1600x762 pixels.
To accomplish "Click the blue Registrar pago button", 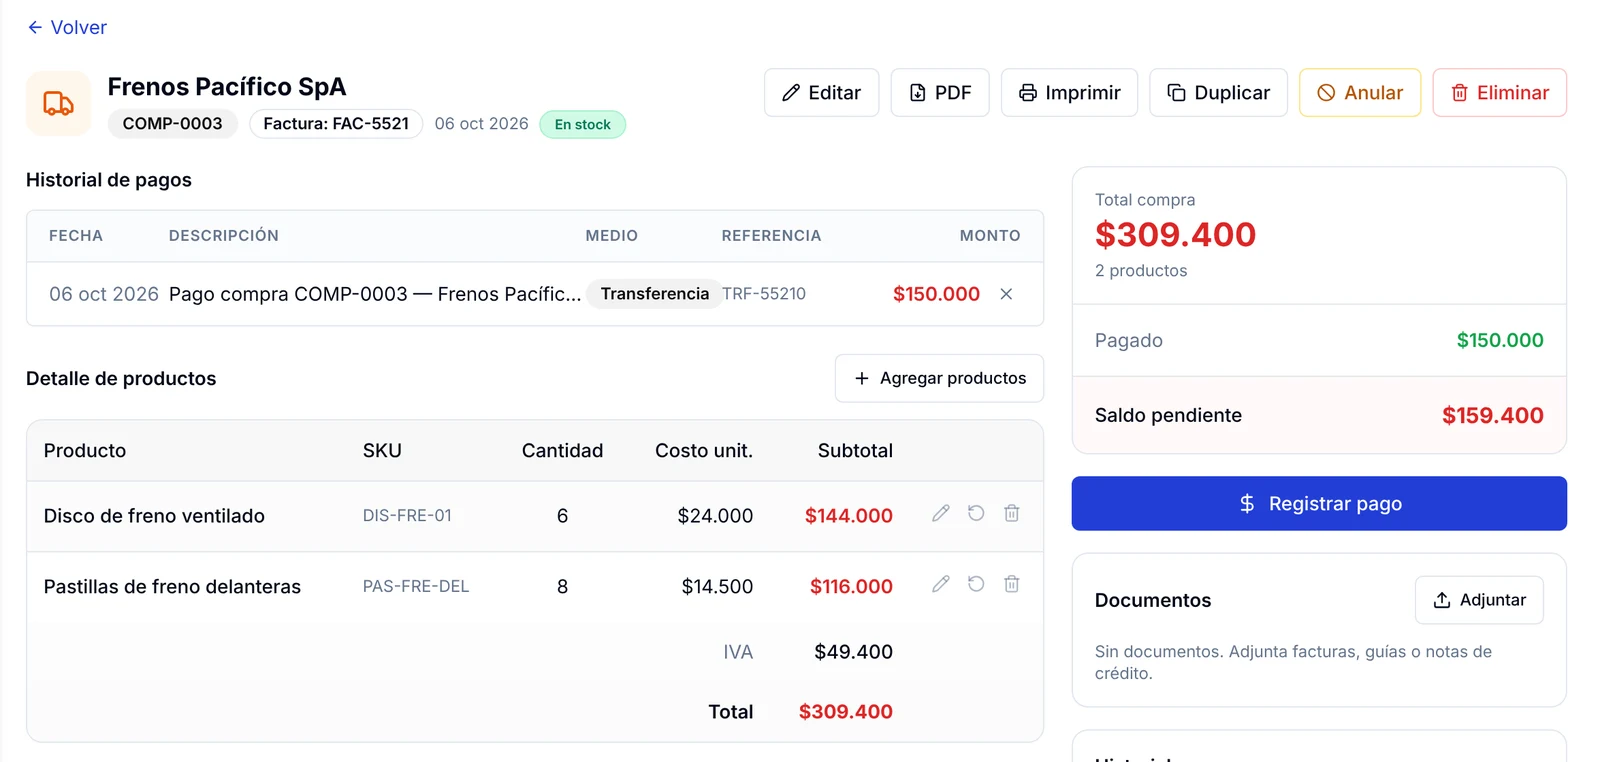I will tap(1319, 503).
